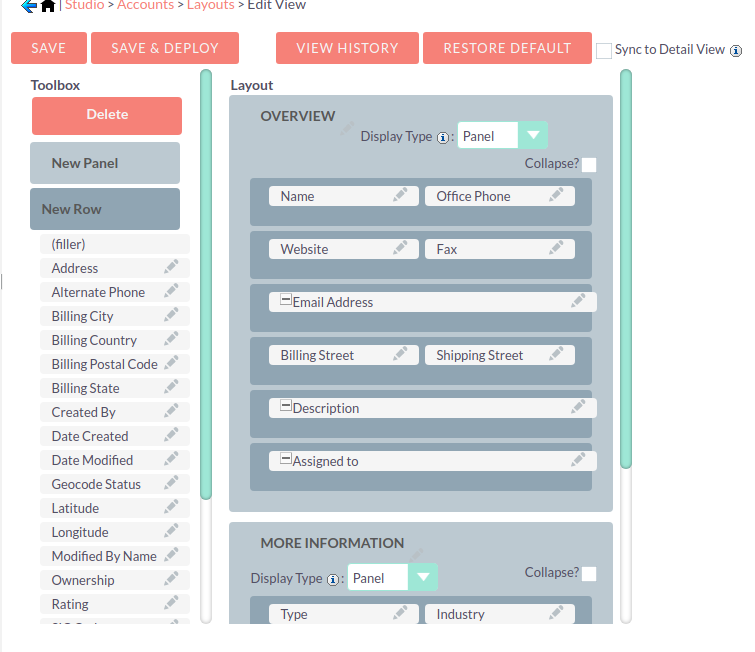Go to Accounts in breadcrumb
This screenshot has width=755, height=652.
[144, 6]
